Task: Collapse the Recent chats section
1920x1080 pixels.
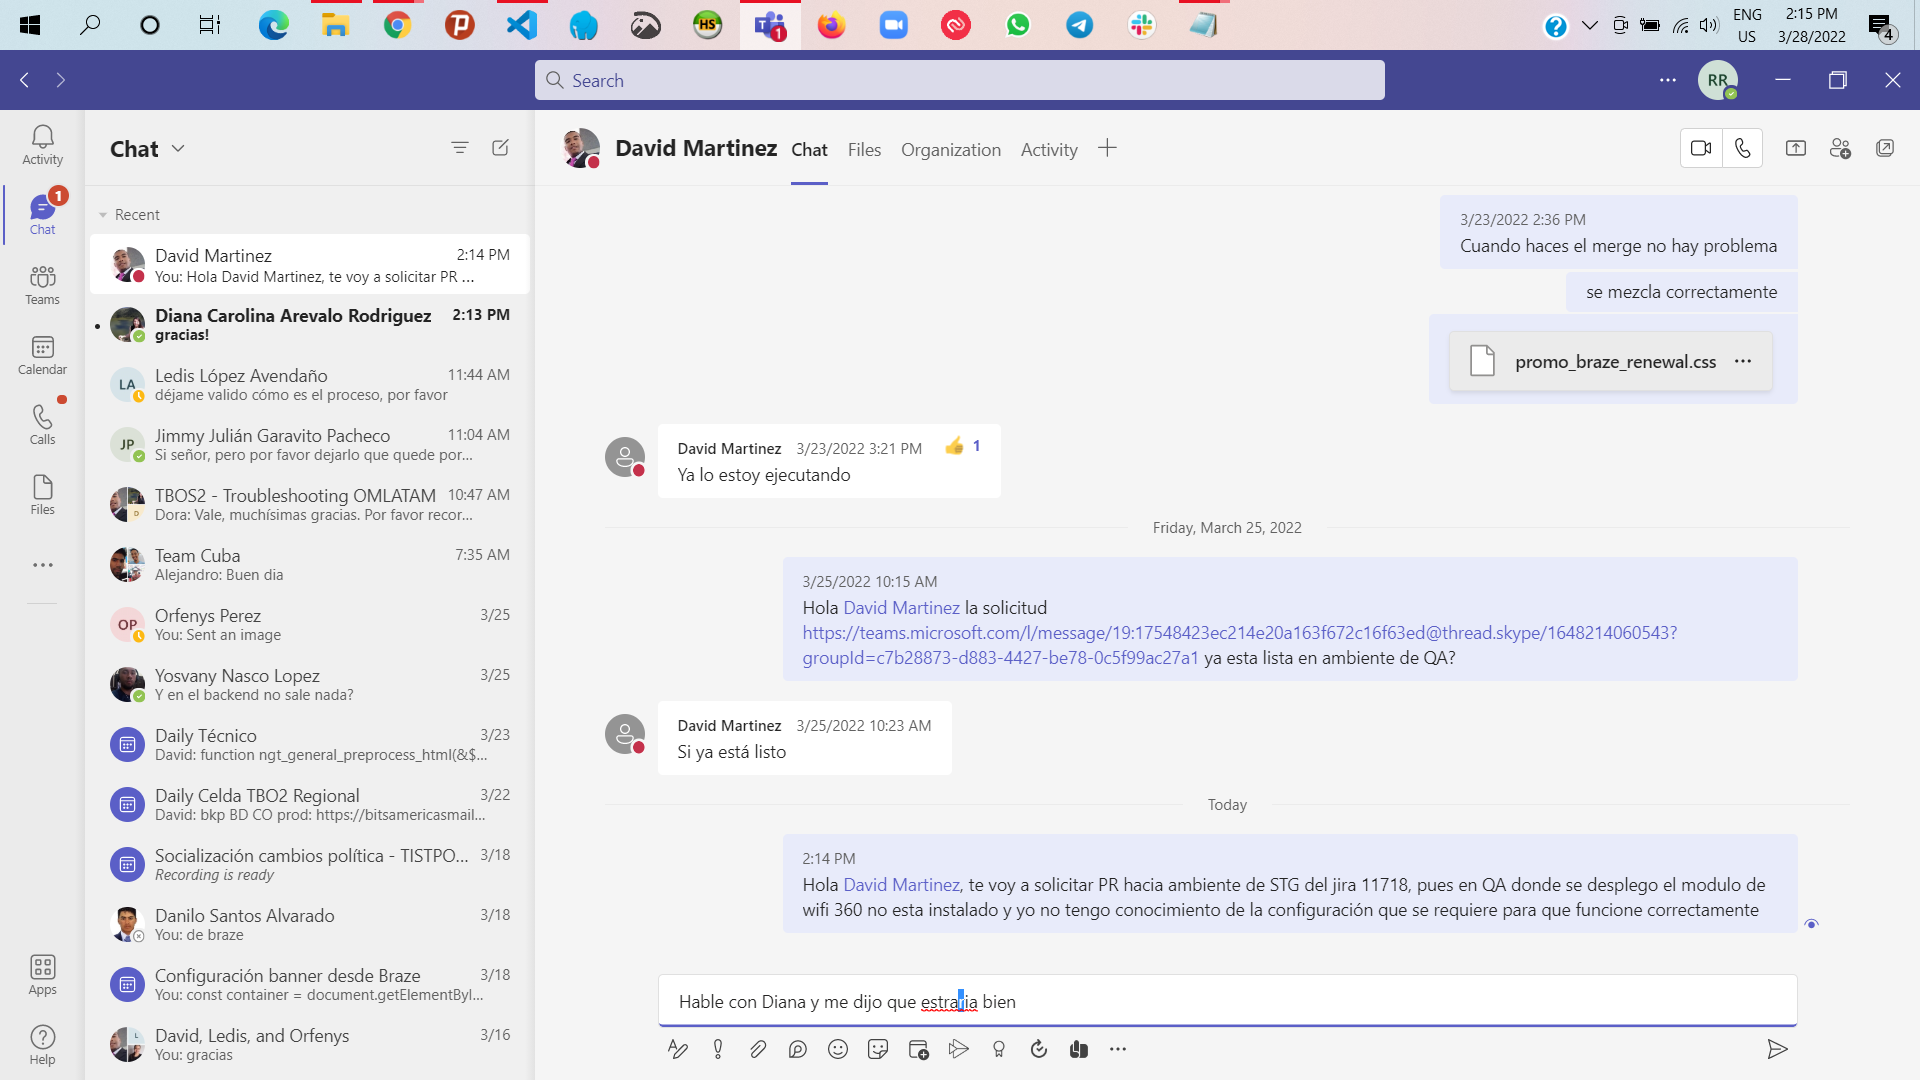Action: point(103,215)
